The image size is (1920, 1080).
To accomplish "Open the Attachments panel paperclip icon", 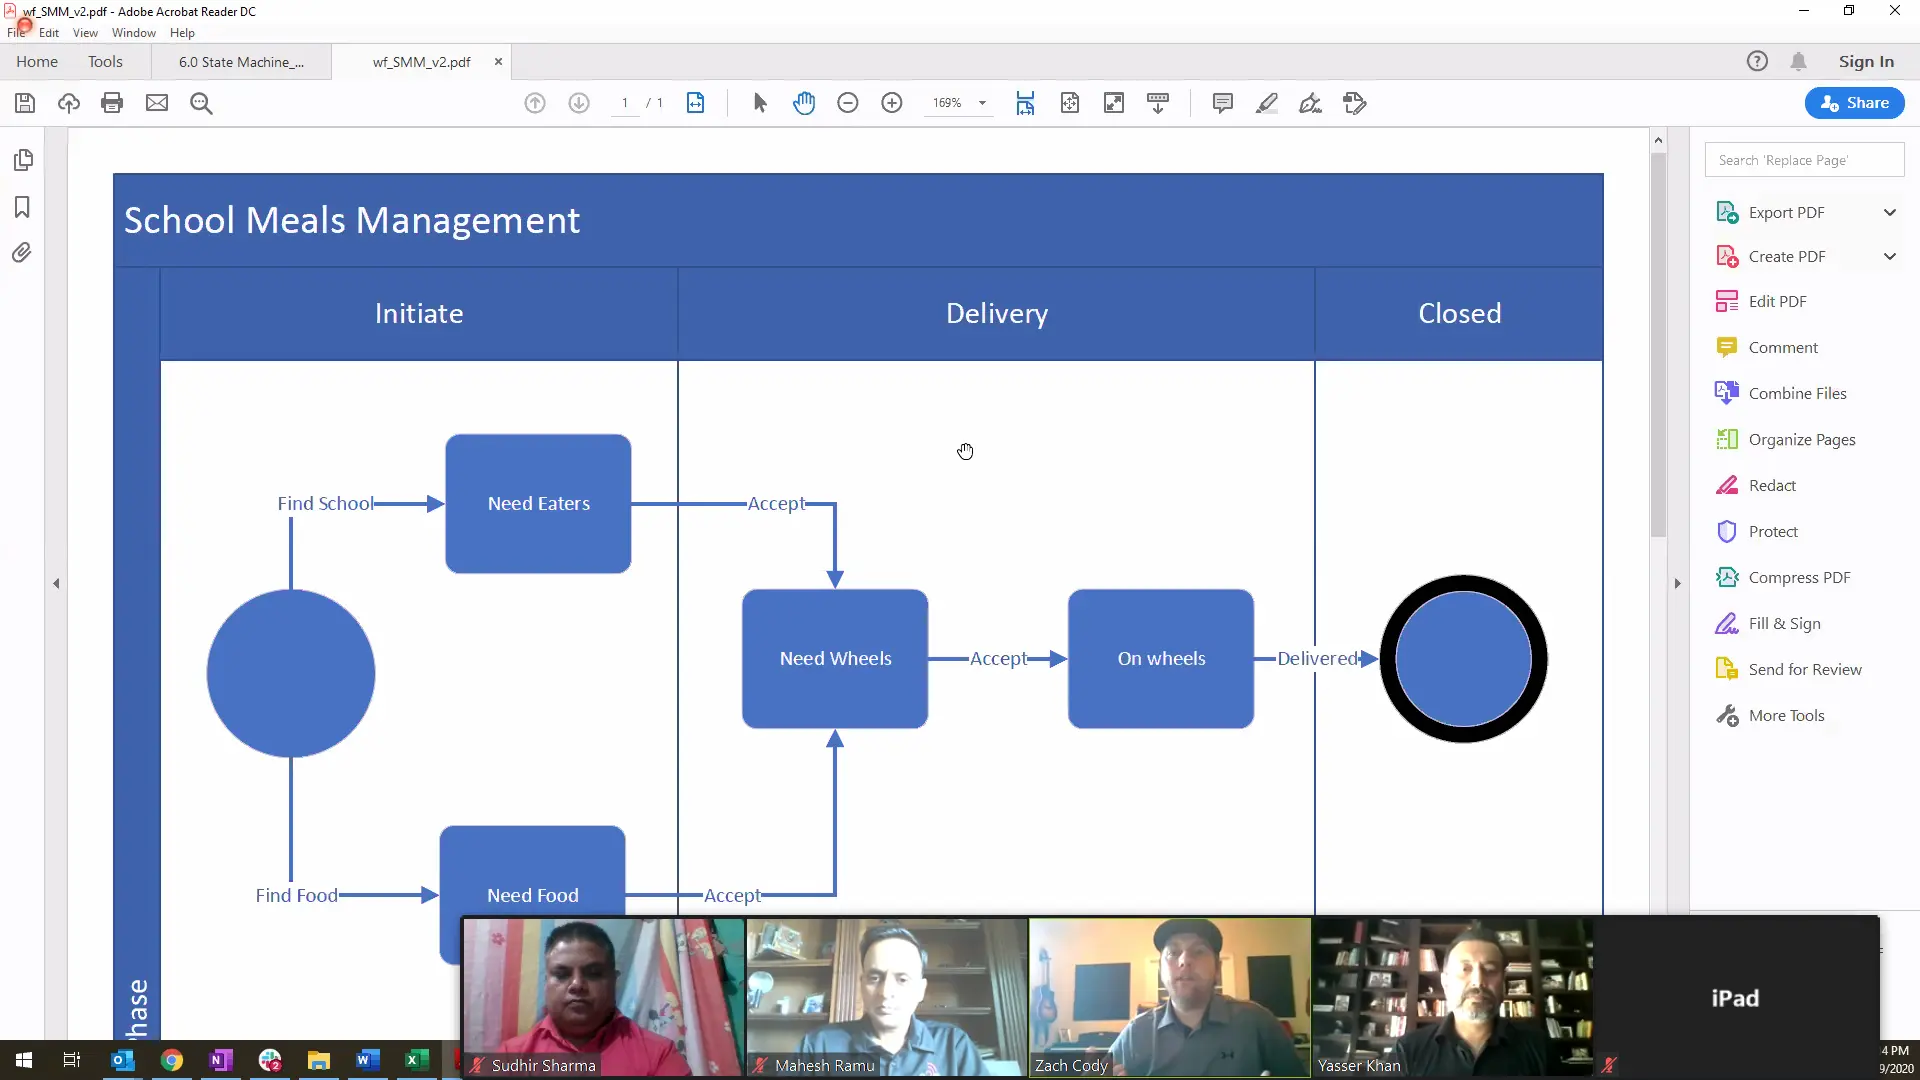I will [x=22, y=253].
